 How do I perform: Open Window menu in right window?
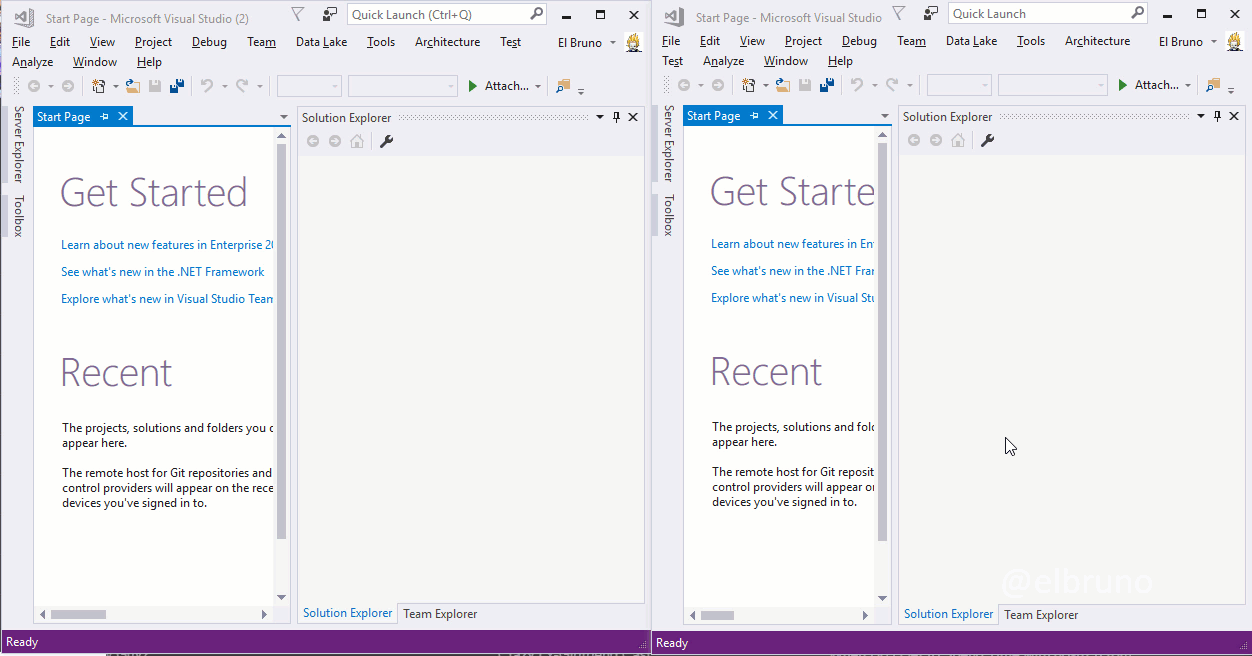point(786,61)
